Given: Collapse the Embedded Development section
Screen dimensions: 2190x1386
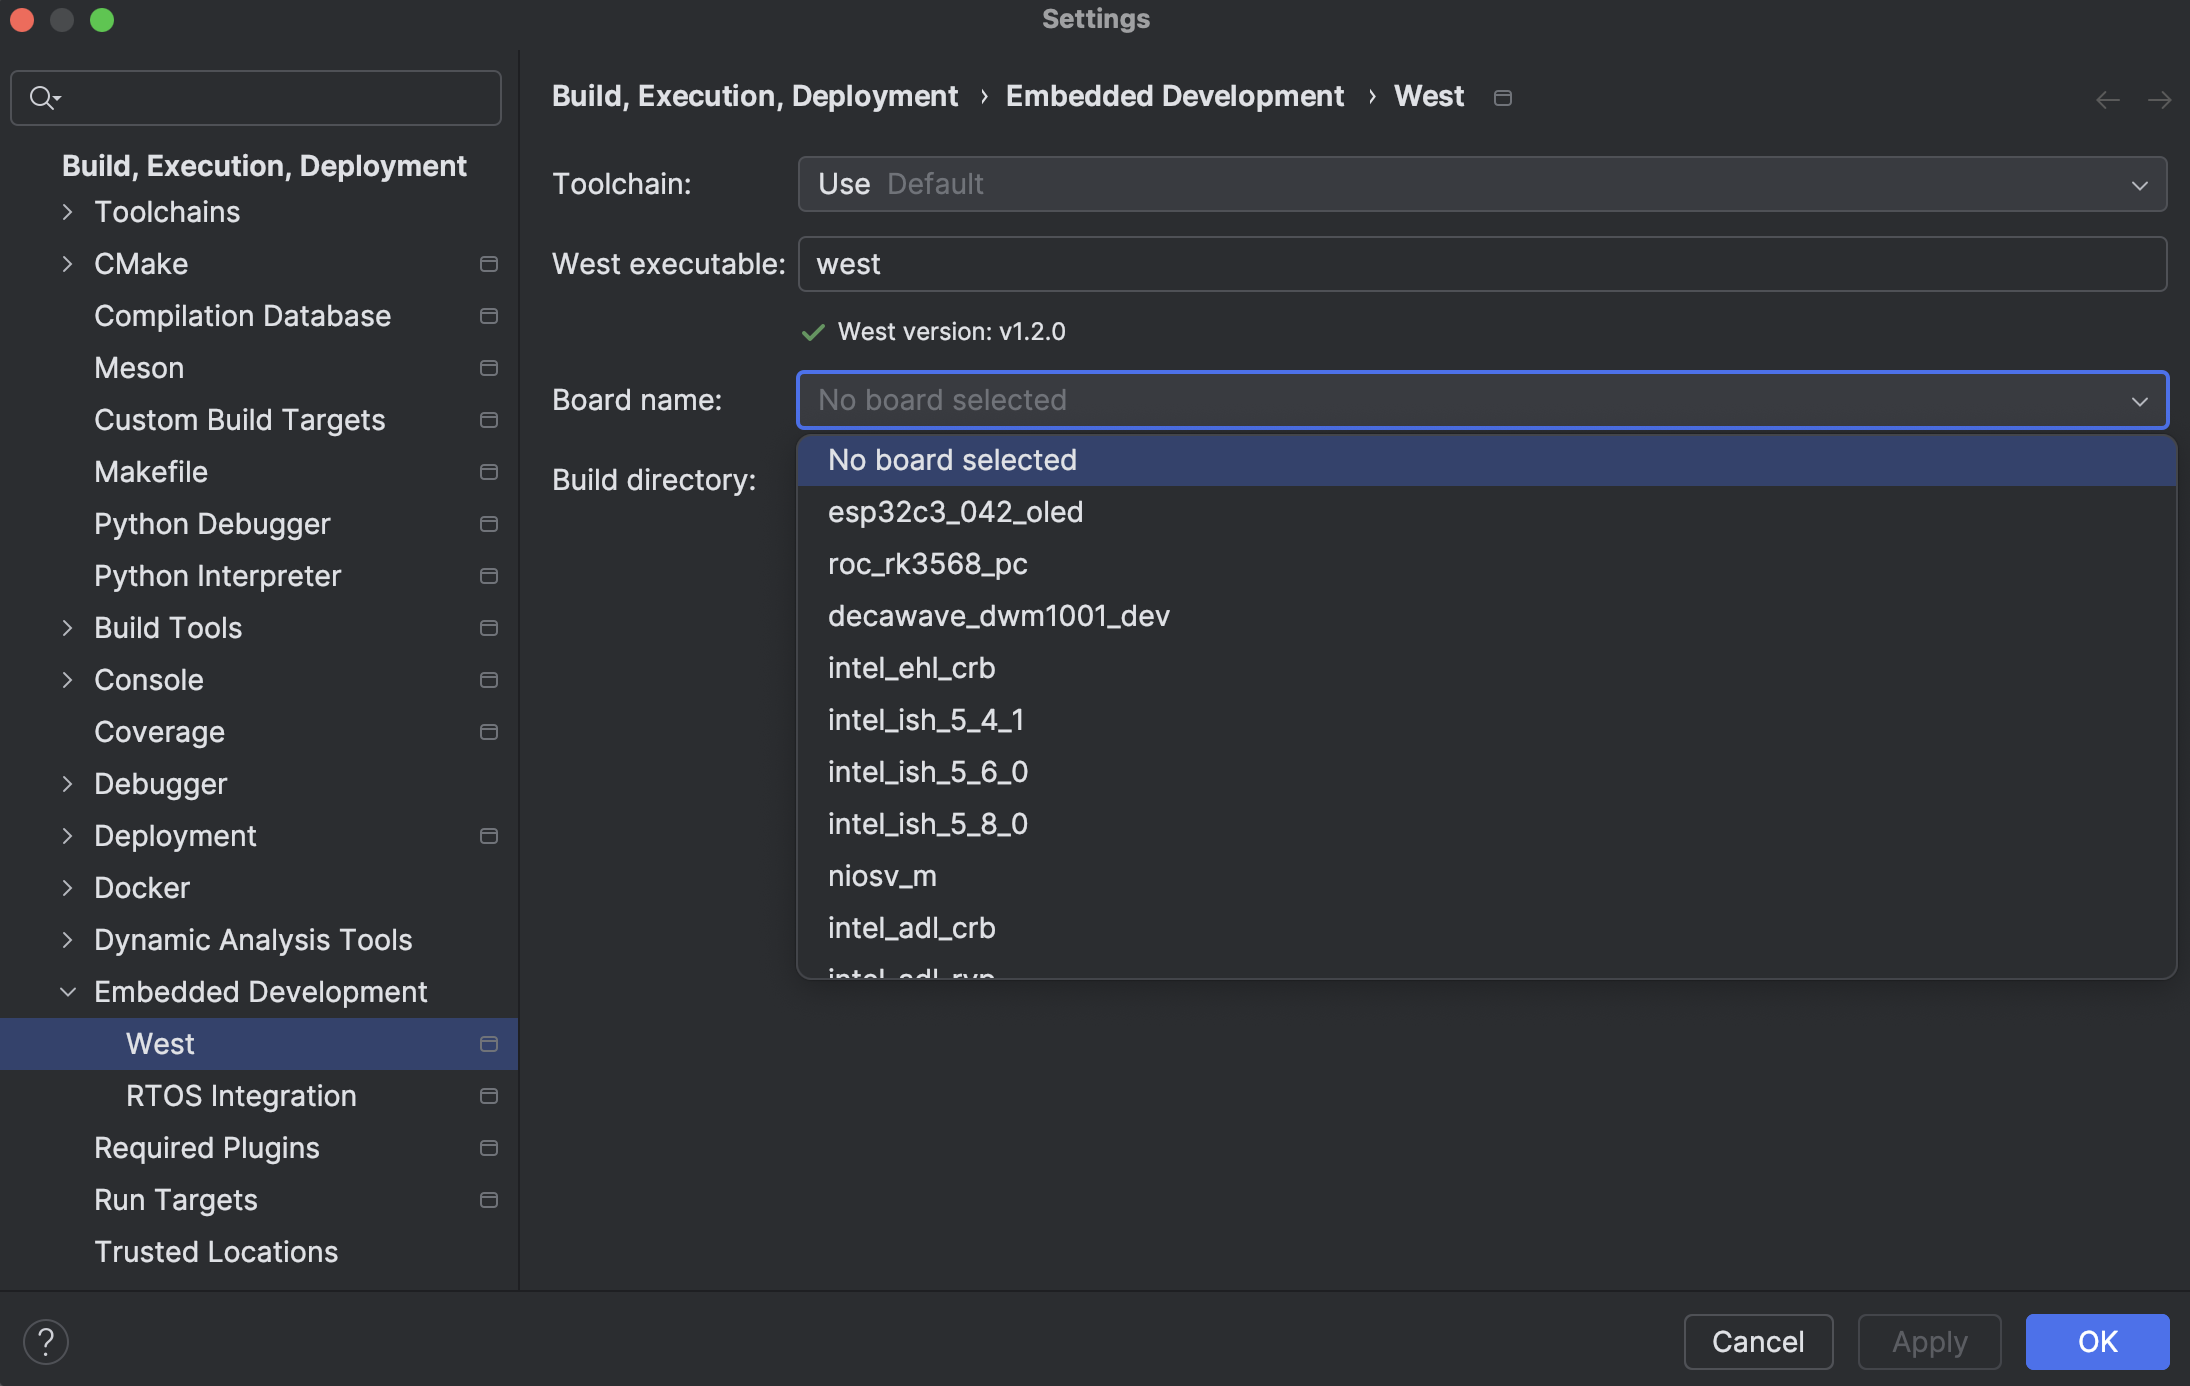Looking at the screenshot, I should 67,991.
